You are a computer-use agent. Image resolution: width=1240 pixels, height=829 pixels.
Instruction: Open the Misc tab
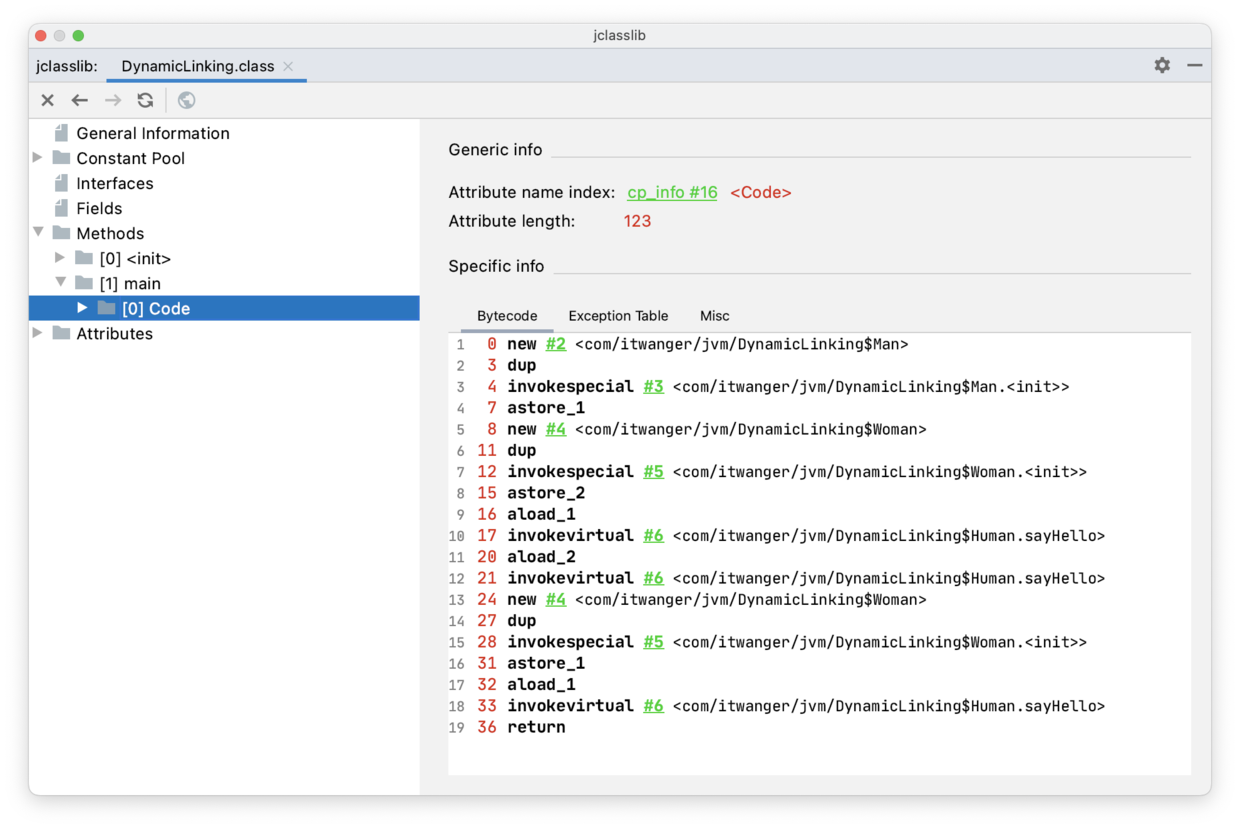[714, 316]
